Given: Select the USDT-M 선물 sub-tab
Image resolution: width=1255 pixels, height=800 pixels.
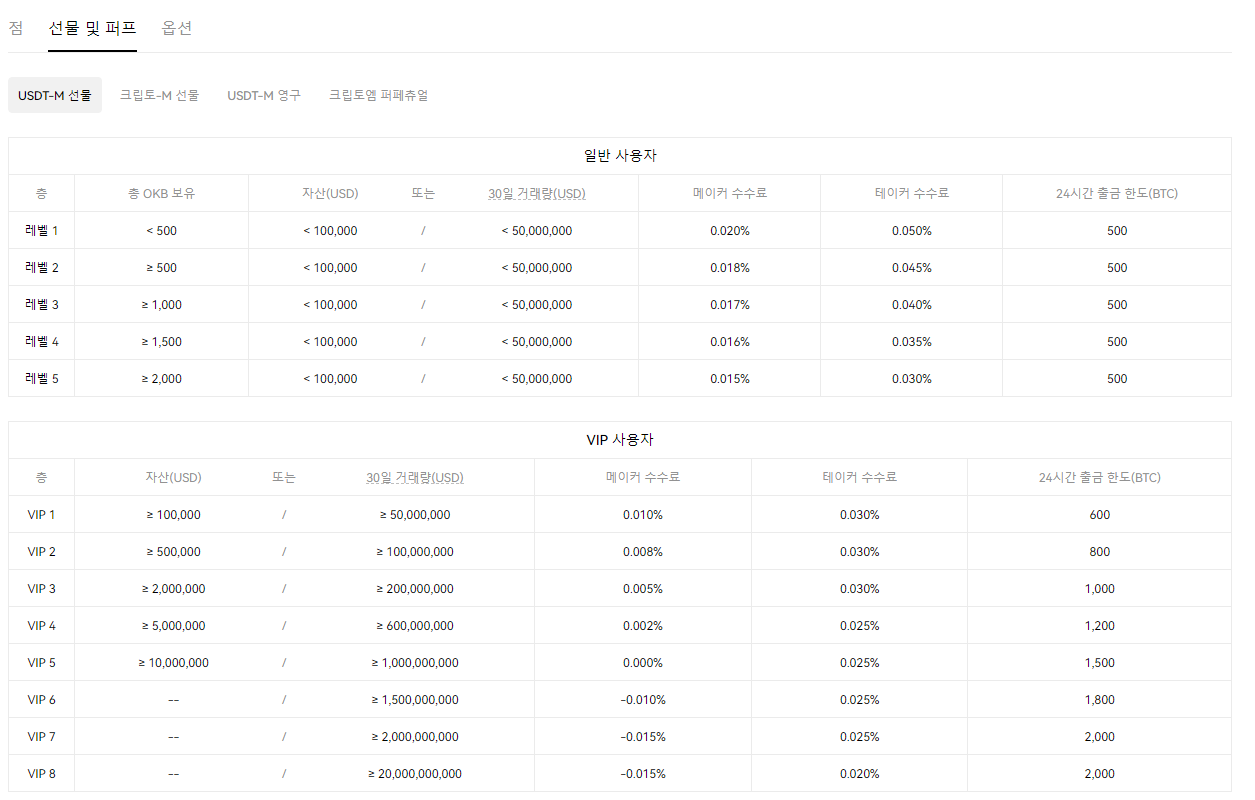Looking at the screenshot, I should (55, 95).
